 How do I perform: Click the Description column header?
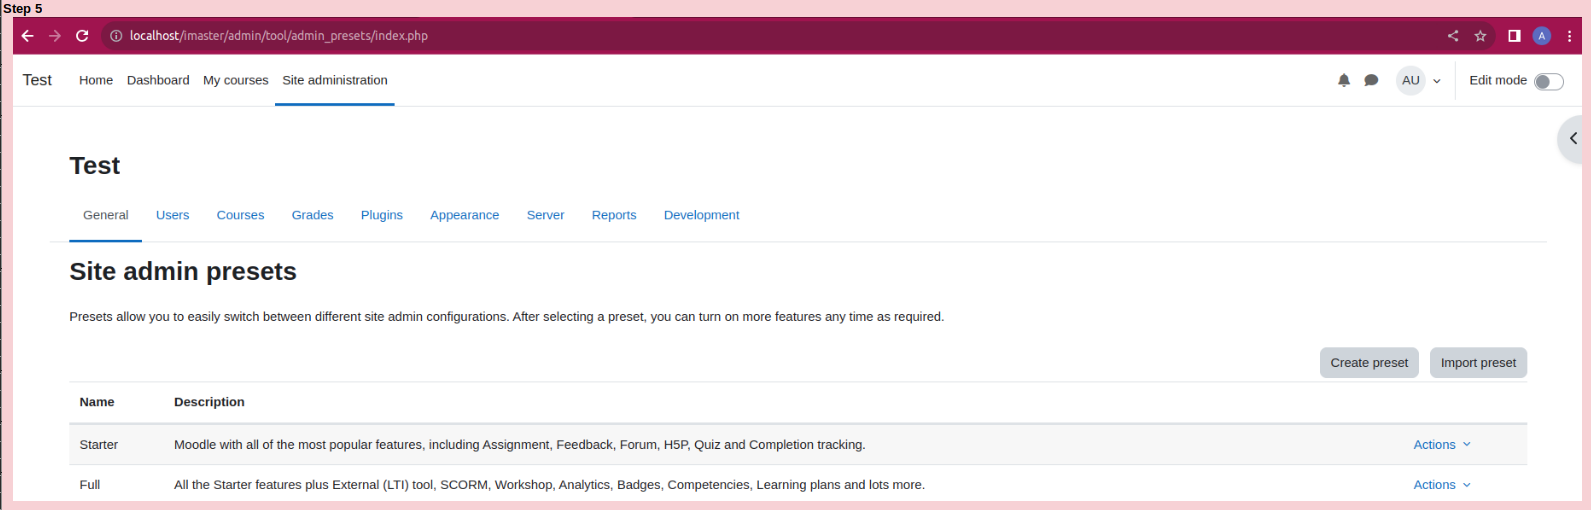(x=209, y=402)
